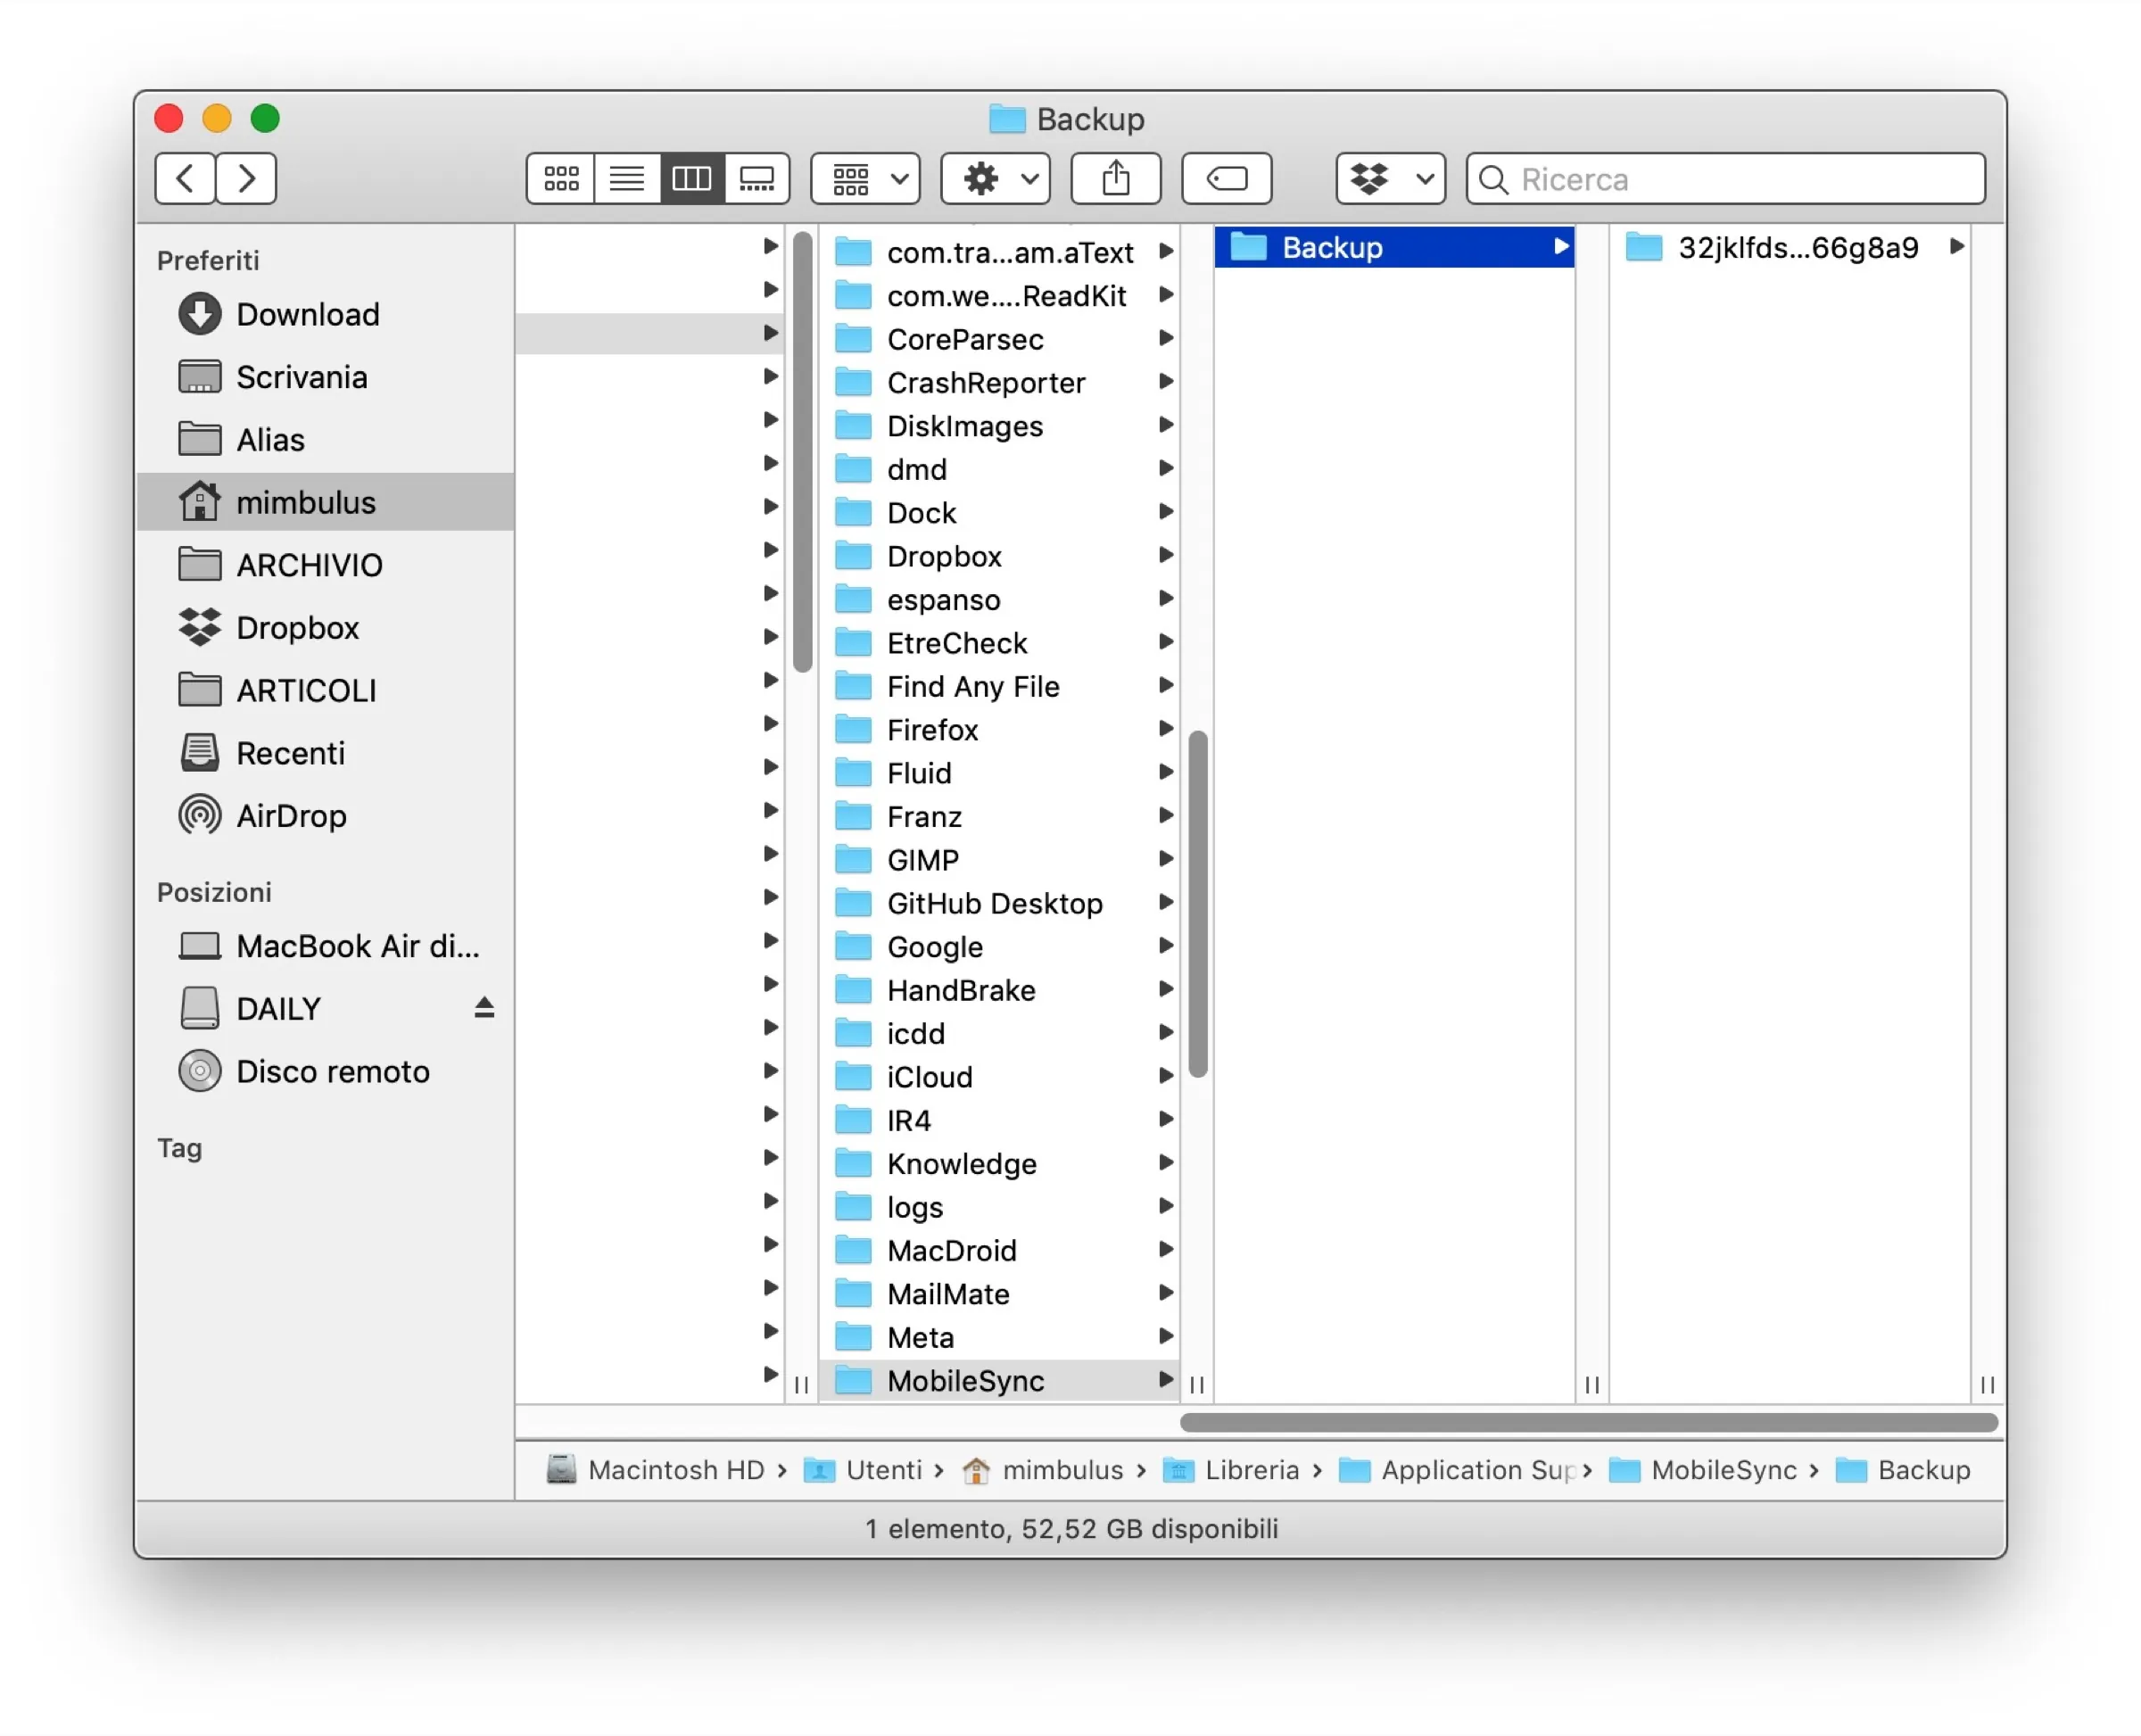Viewport: 2141px width, 1736px height.
Task: Click the Tag icon in the toolbar
Action: click(1226, 179)
